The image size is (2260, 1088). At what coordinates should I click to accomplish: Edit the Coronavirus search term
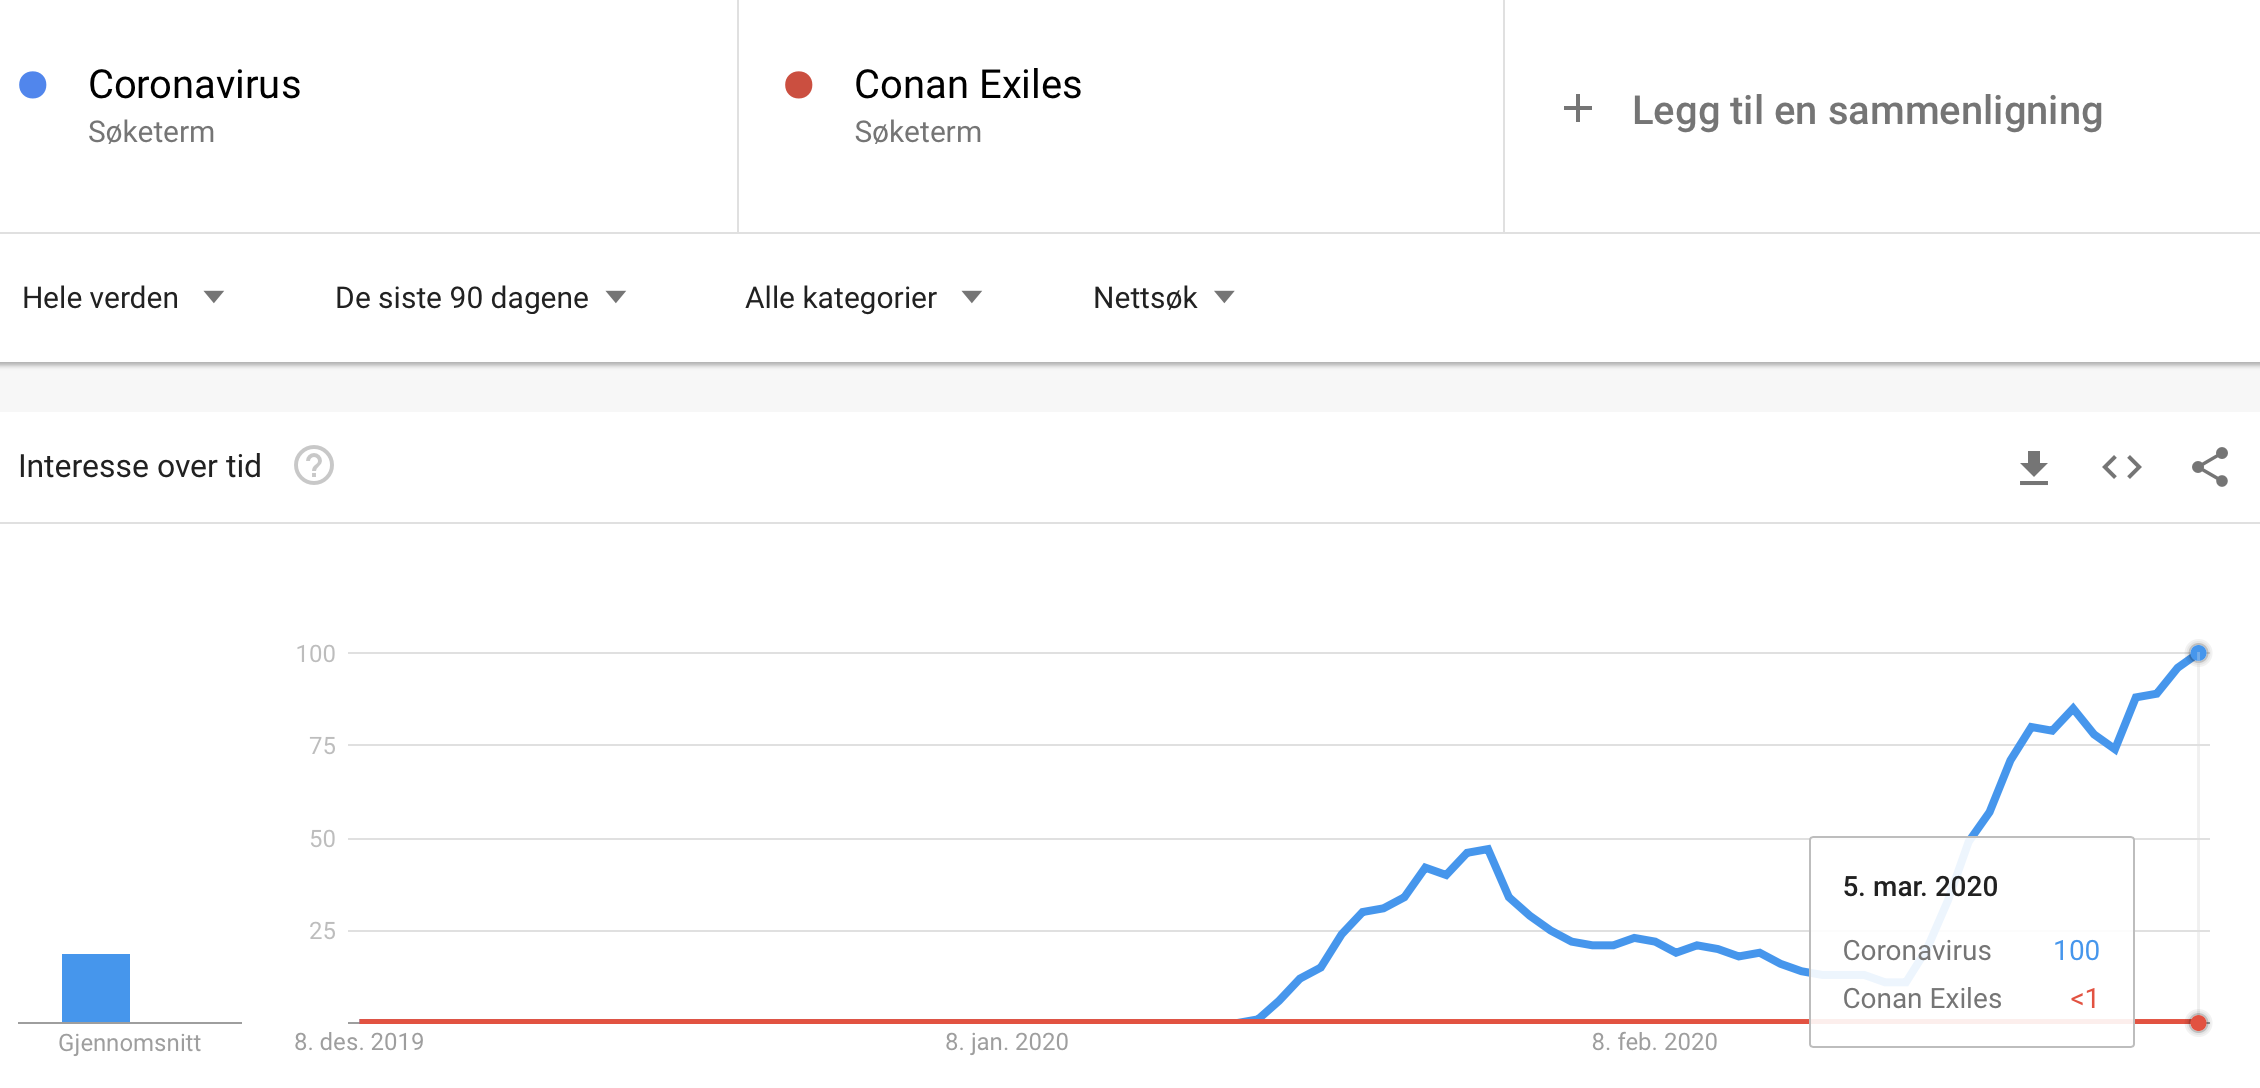click(x=194, y=85)
